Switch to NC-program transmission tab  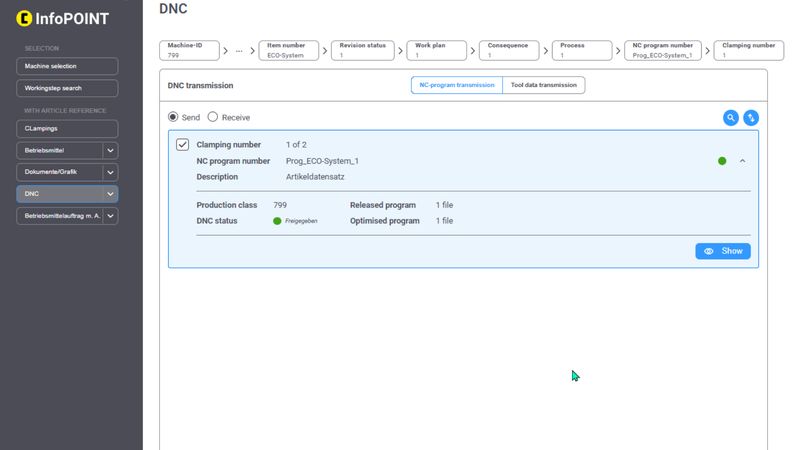[x=457, y=85]
